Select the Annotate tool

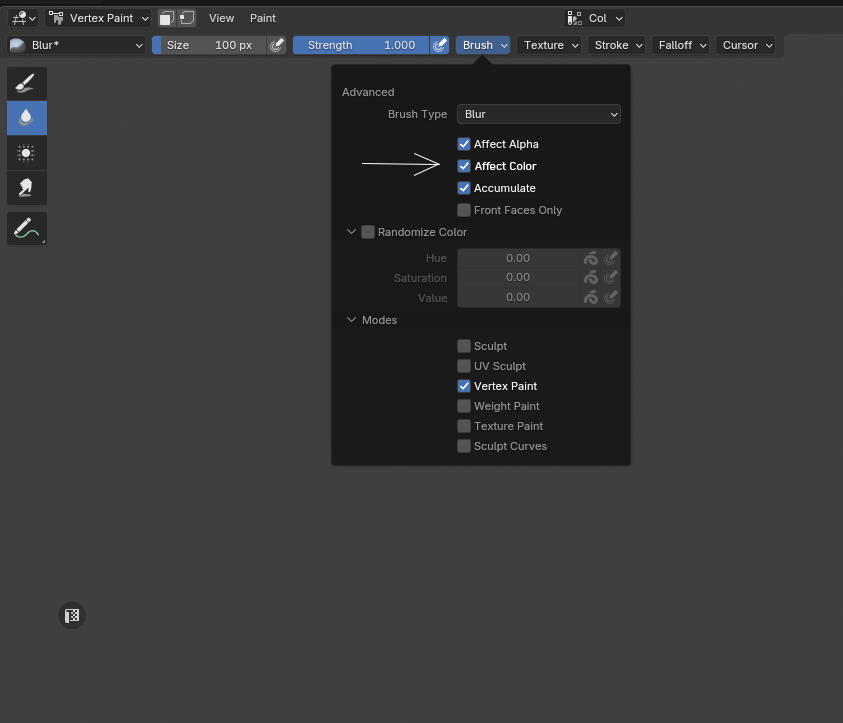(27, 228)
